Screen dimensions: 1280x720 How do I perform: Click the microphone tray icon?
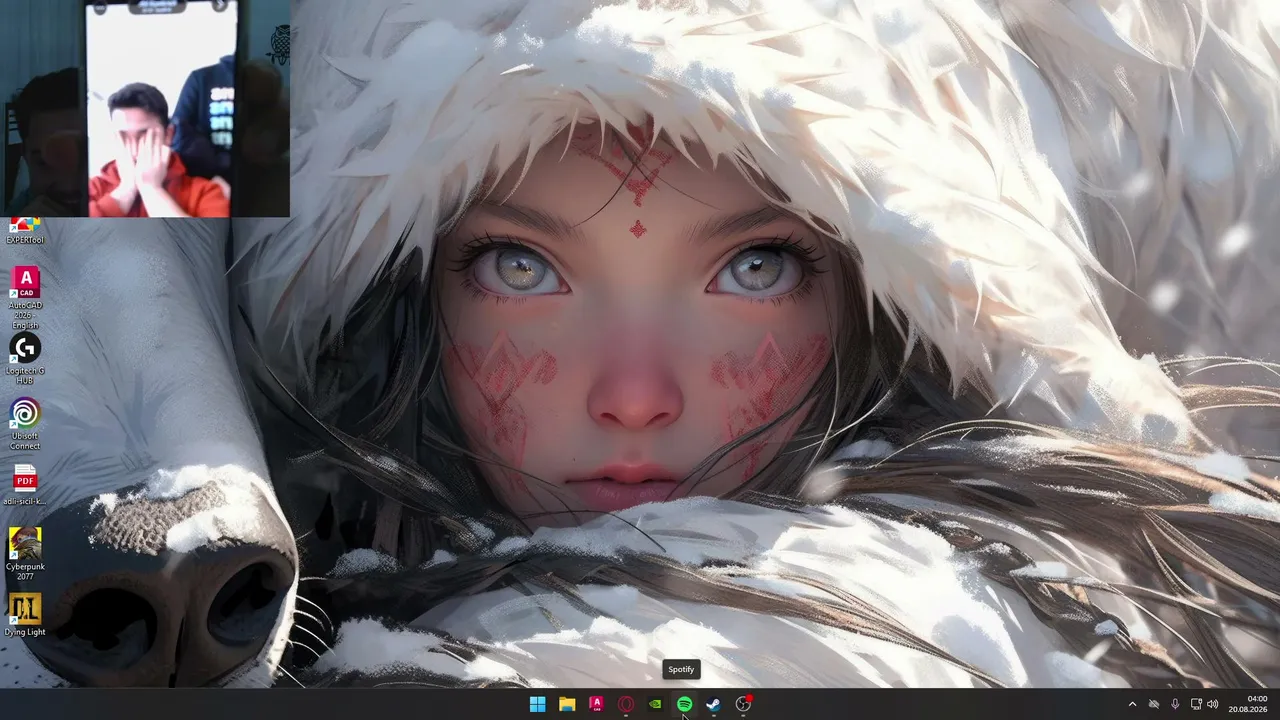pos(1175,704)
